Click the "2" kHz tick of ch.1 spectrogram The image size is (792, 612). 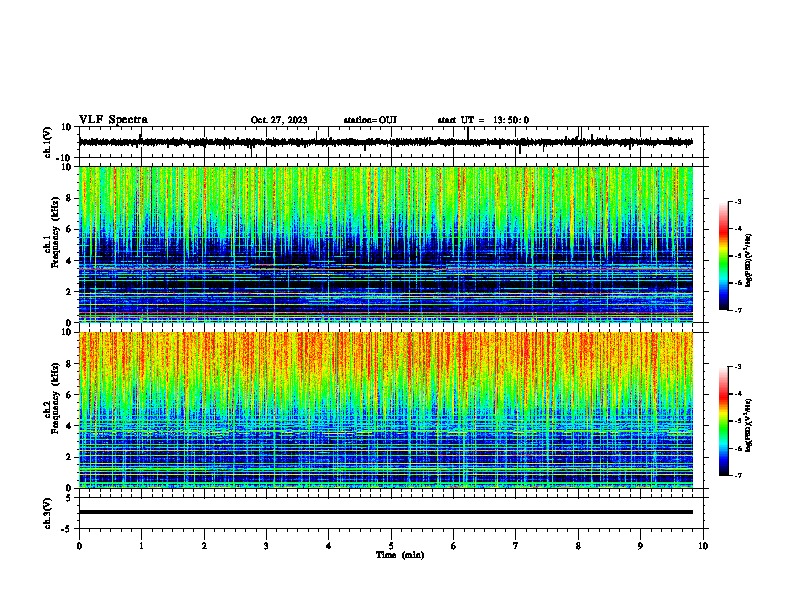point(69,292)
